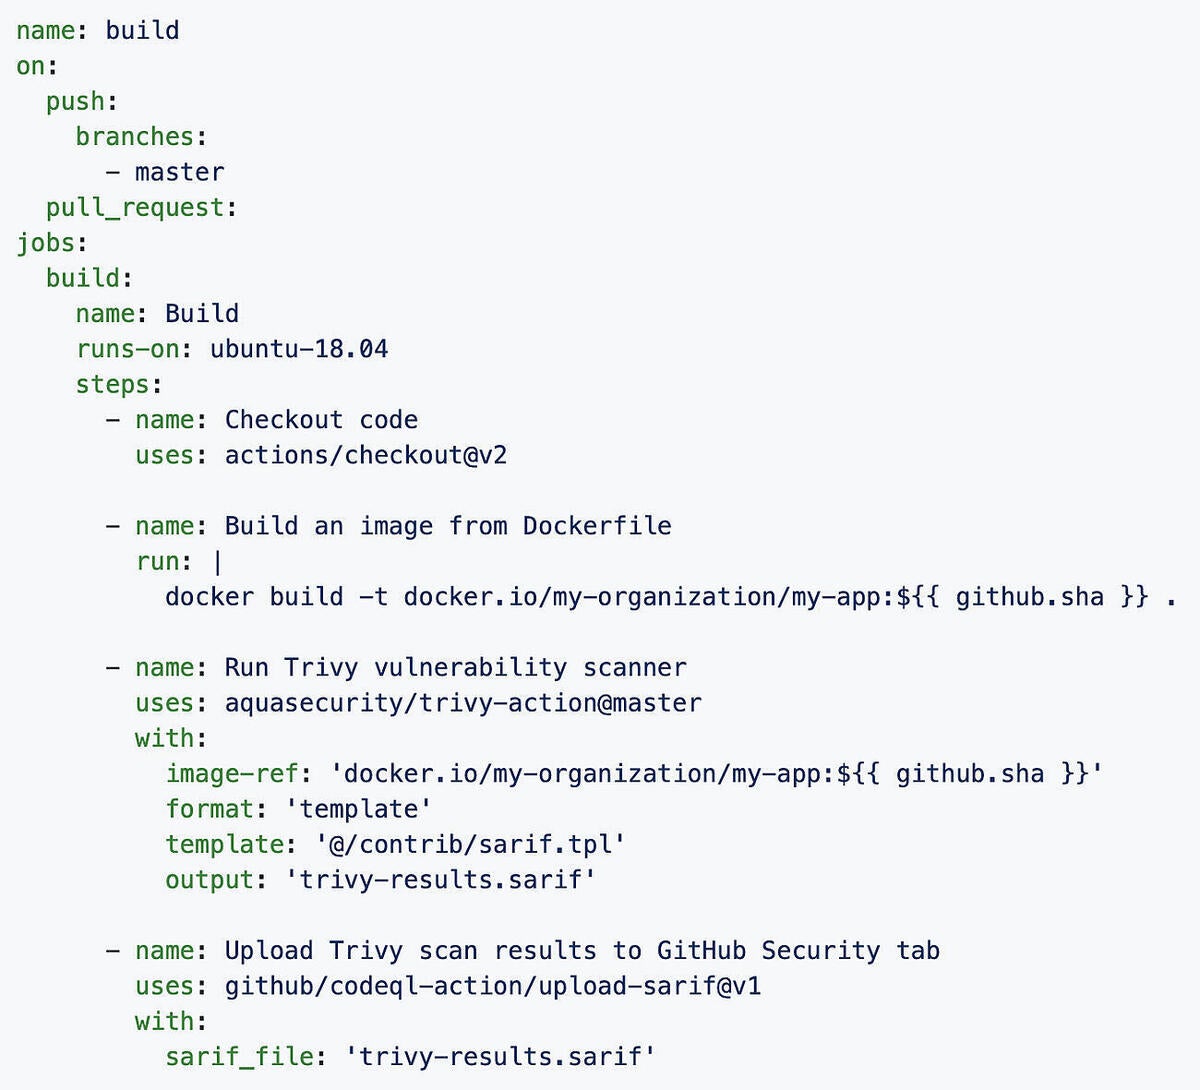Image resolution: width=1200 pixels, height=1090 pixels.
Task: Click the actions/checkout@v2 action reference
Action: click(x=366, y=455)
